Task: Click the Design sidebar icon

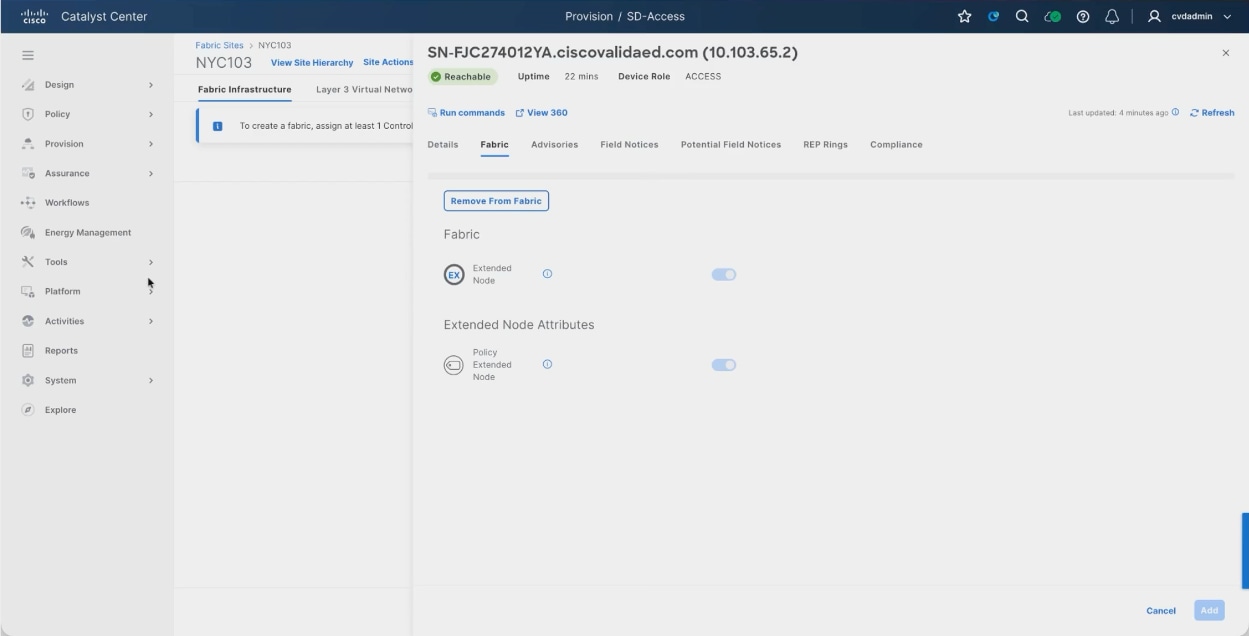Action: pos(28,85)
